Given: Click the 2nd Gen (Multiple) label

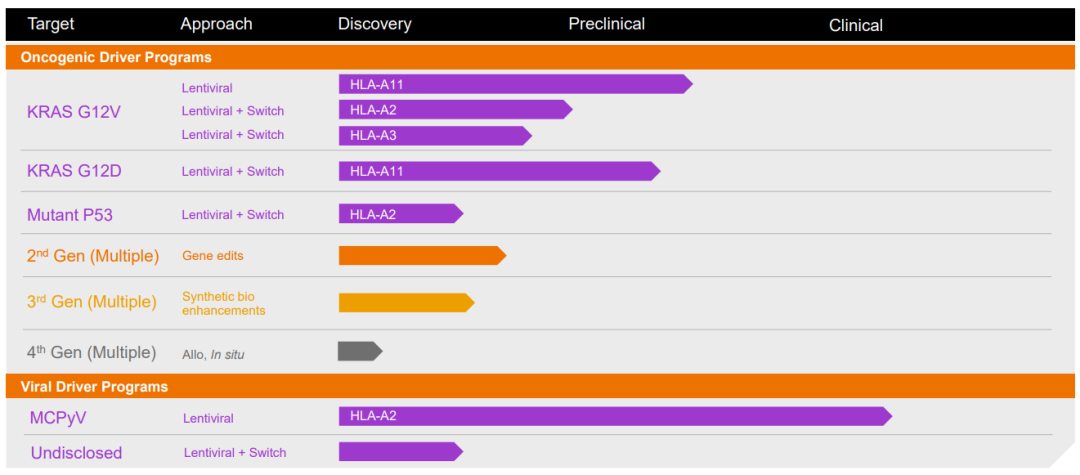Looking at the screenshot, I should (93, 256).
